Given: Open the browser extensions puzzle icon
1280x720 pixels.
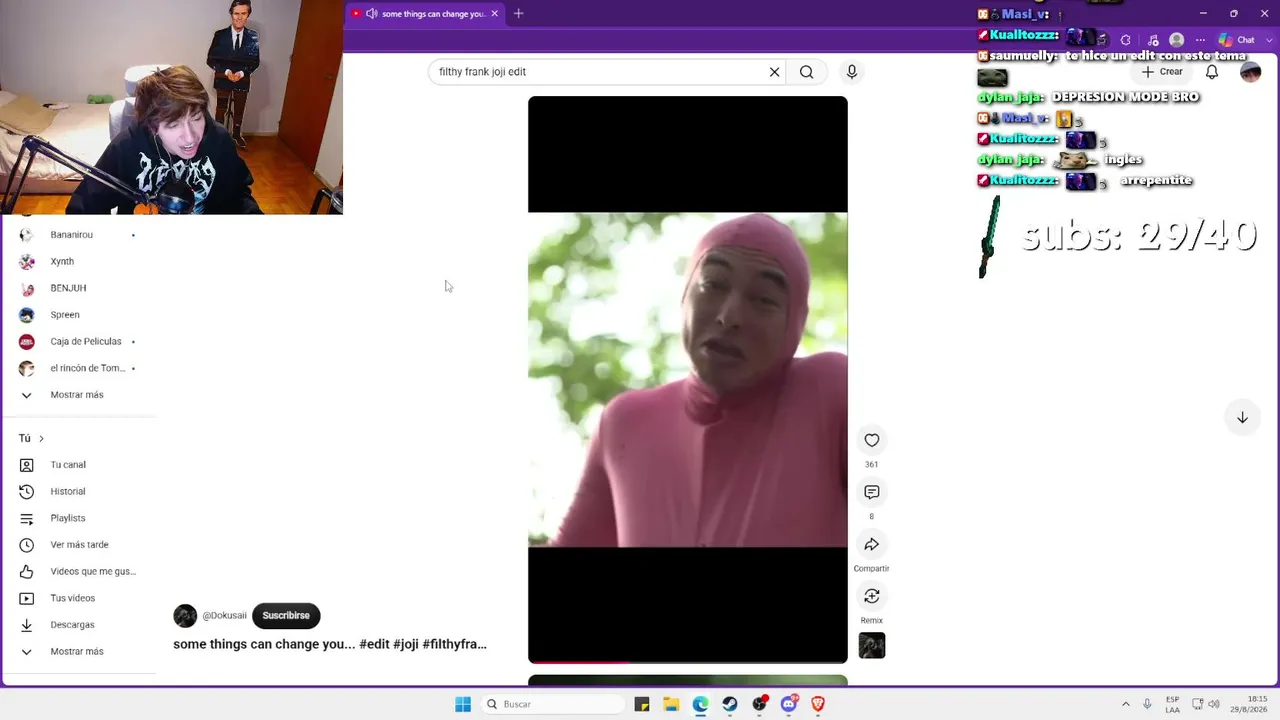Looking at the screenshot, I should [x=1126, y=40].
